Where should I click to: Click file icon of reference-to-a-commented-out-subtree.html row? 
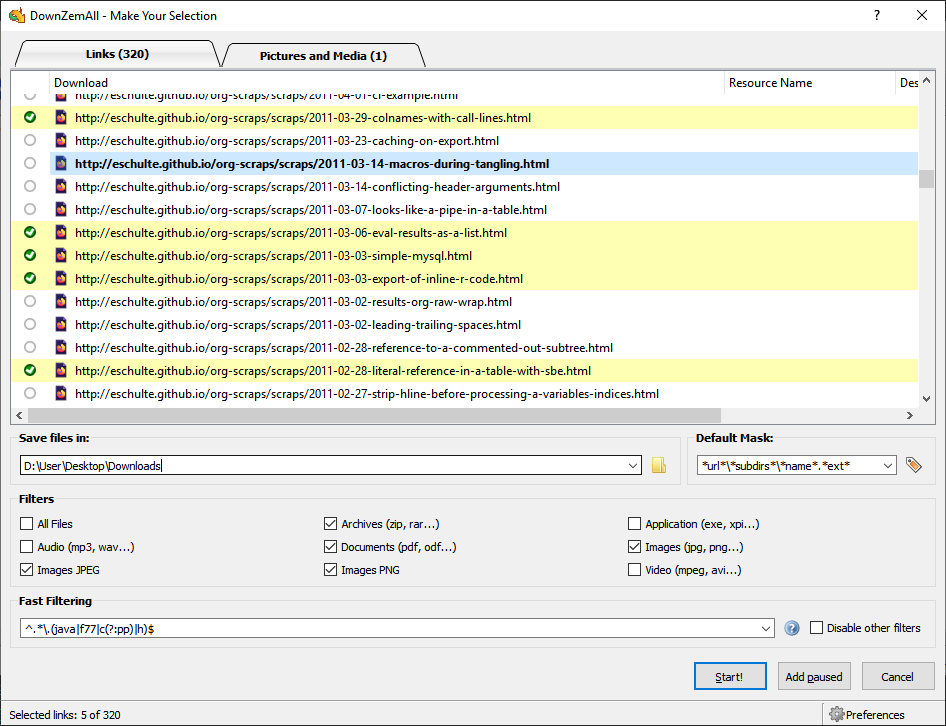[x=61, y=347]
